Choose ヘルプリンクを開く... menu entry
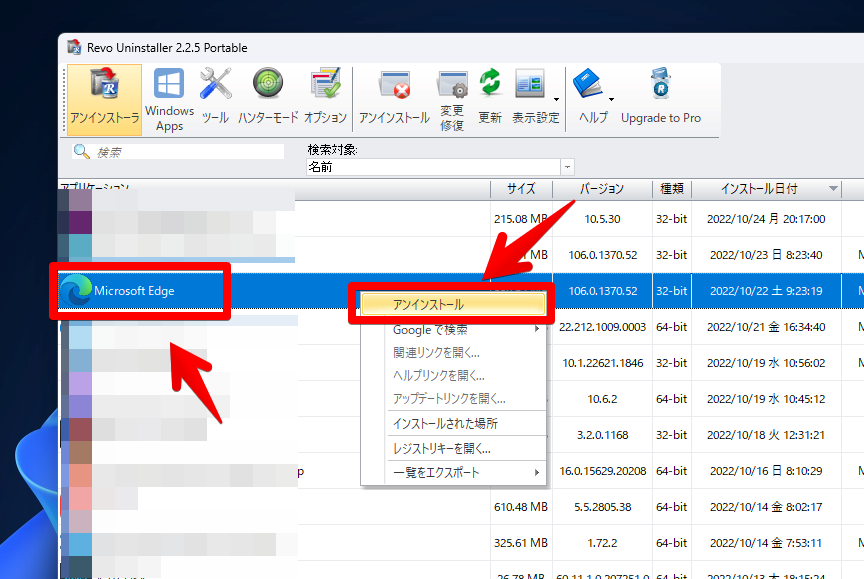The image size is (864, 579). coord(453,376)
